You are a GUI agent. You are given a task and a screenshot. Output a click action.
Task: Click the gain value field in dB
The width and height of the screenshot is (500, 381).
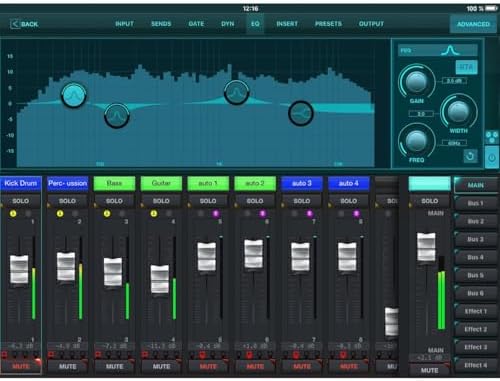point(454,81)
